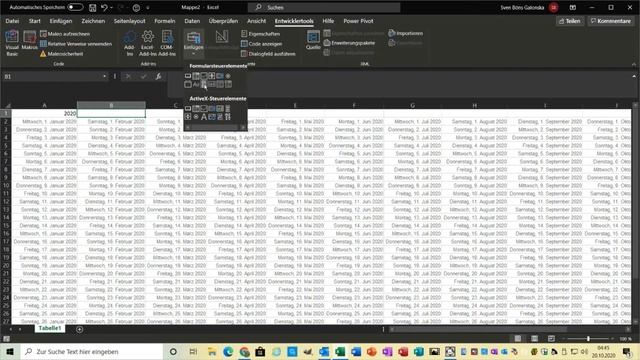Open the Visual Basic editor
Screen dimensions: 640x360
(x=12, y=42)
